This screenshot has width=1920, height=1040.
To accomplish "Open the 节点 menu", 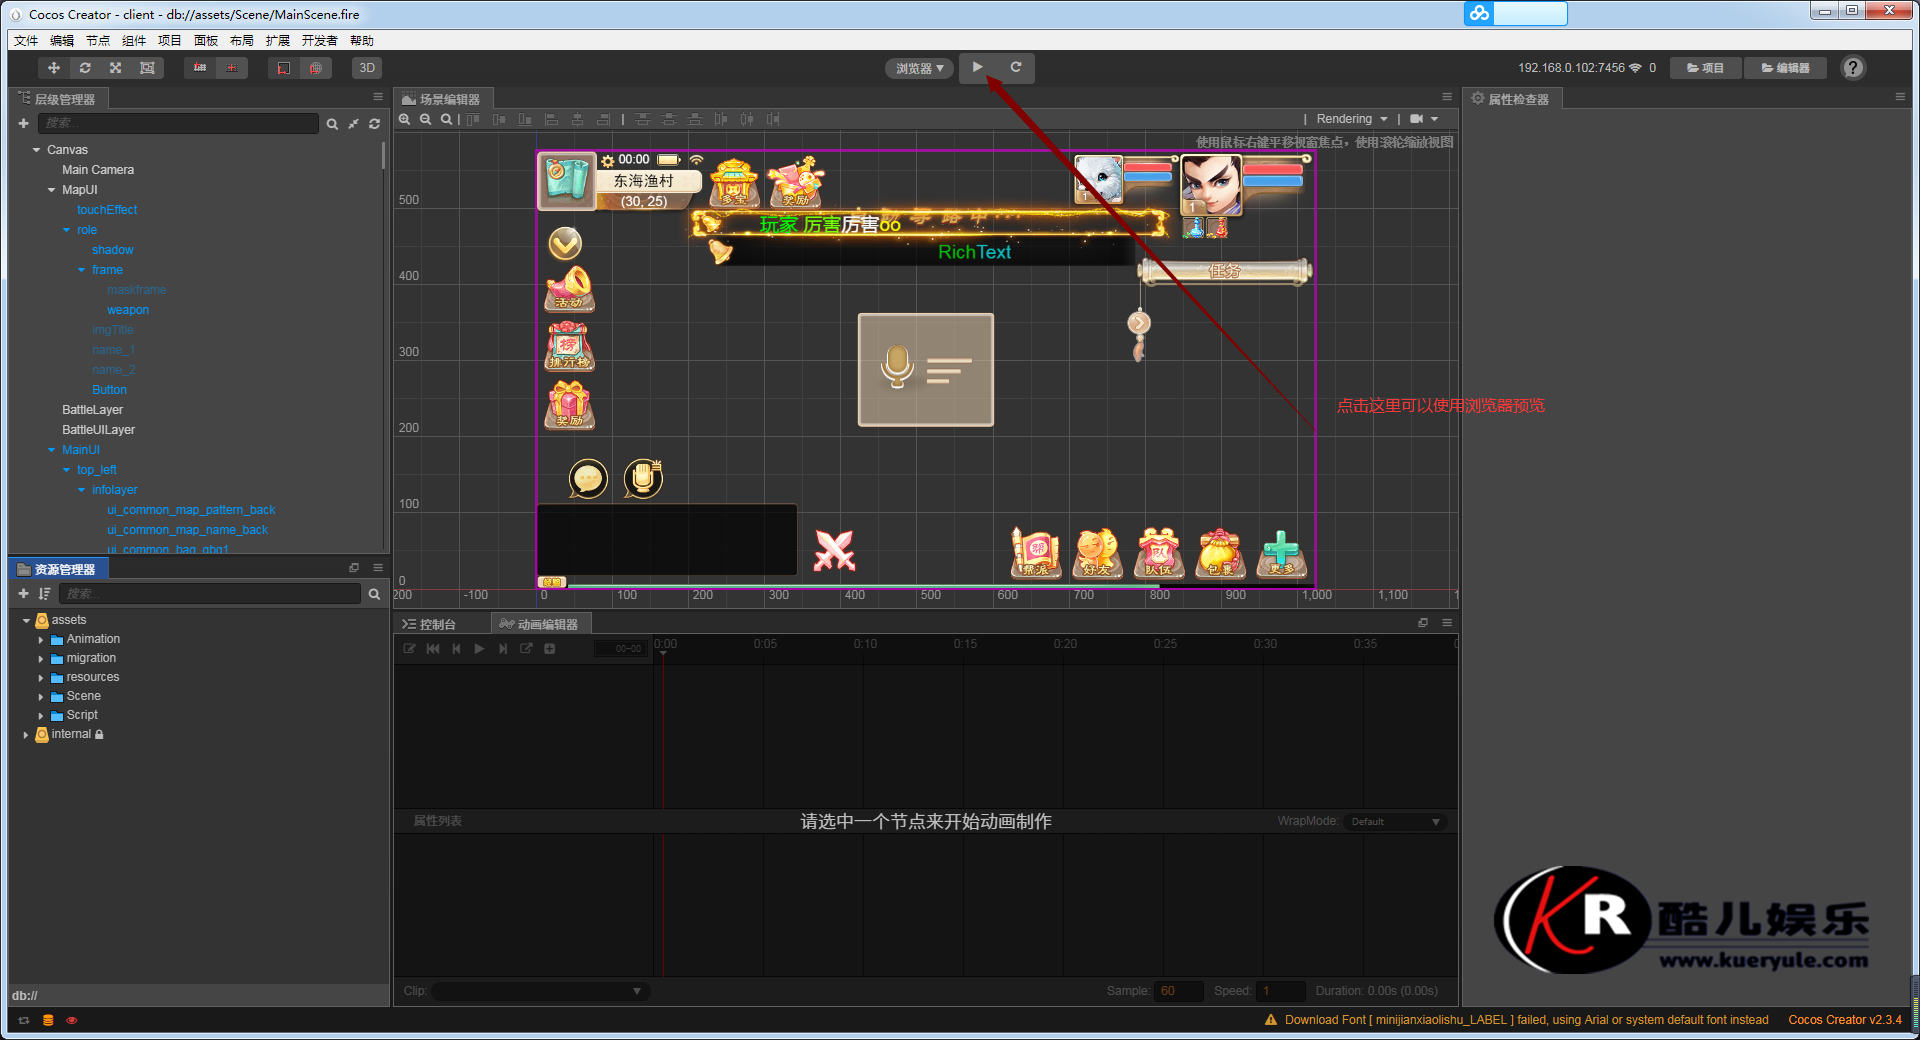I will pyautogui.click(x=98, y=41).
